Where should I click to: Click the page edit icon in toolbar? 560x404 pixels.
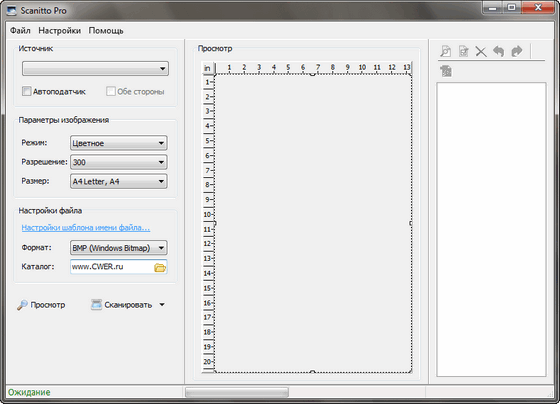(464, 51)
